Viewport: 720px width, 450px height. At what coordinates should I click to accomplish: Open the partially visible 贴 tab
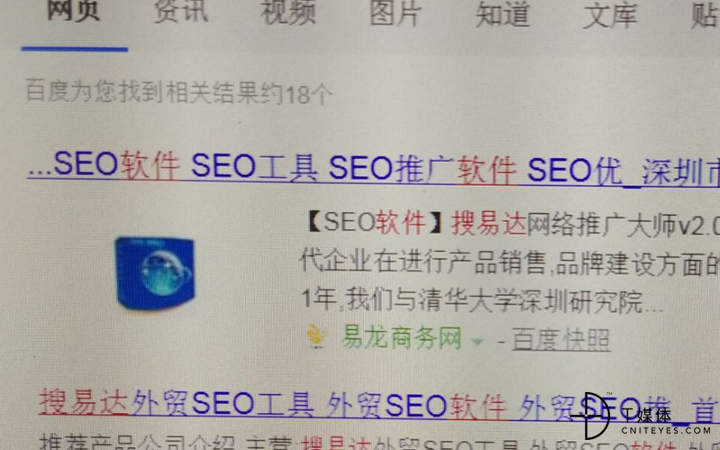coord(705,15)
